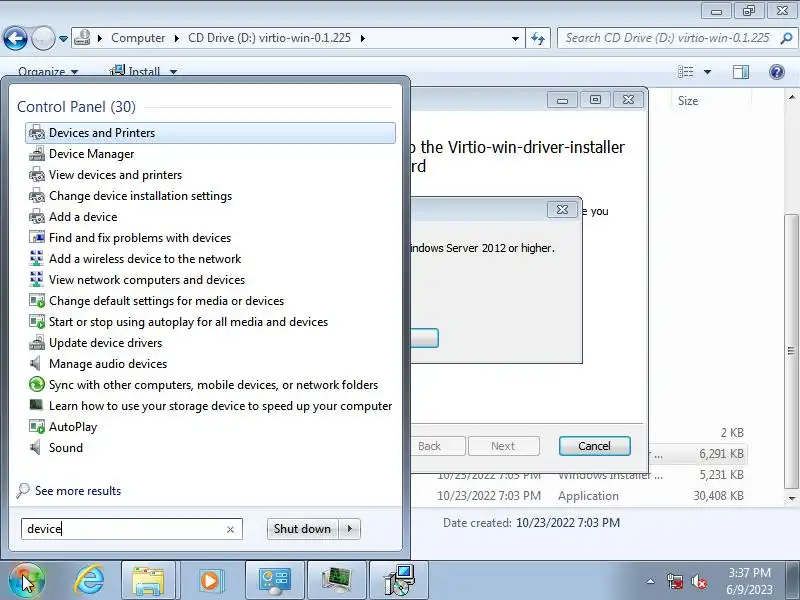Open Windows Media Player taskbar icon
The image size is (800, 600).
pos(210,581)
